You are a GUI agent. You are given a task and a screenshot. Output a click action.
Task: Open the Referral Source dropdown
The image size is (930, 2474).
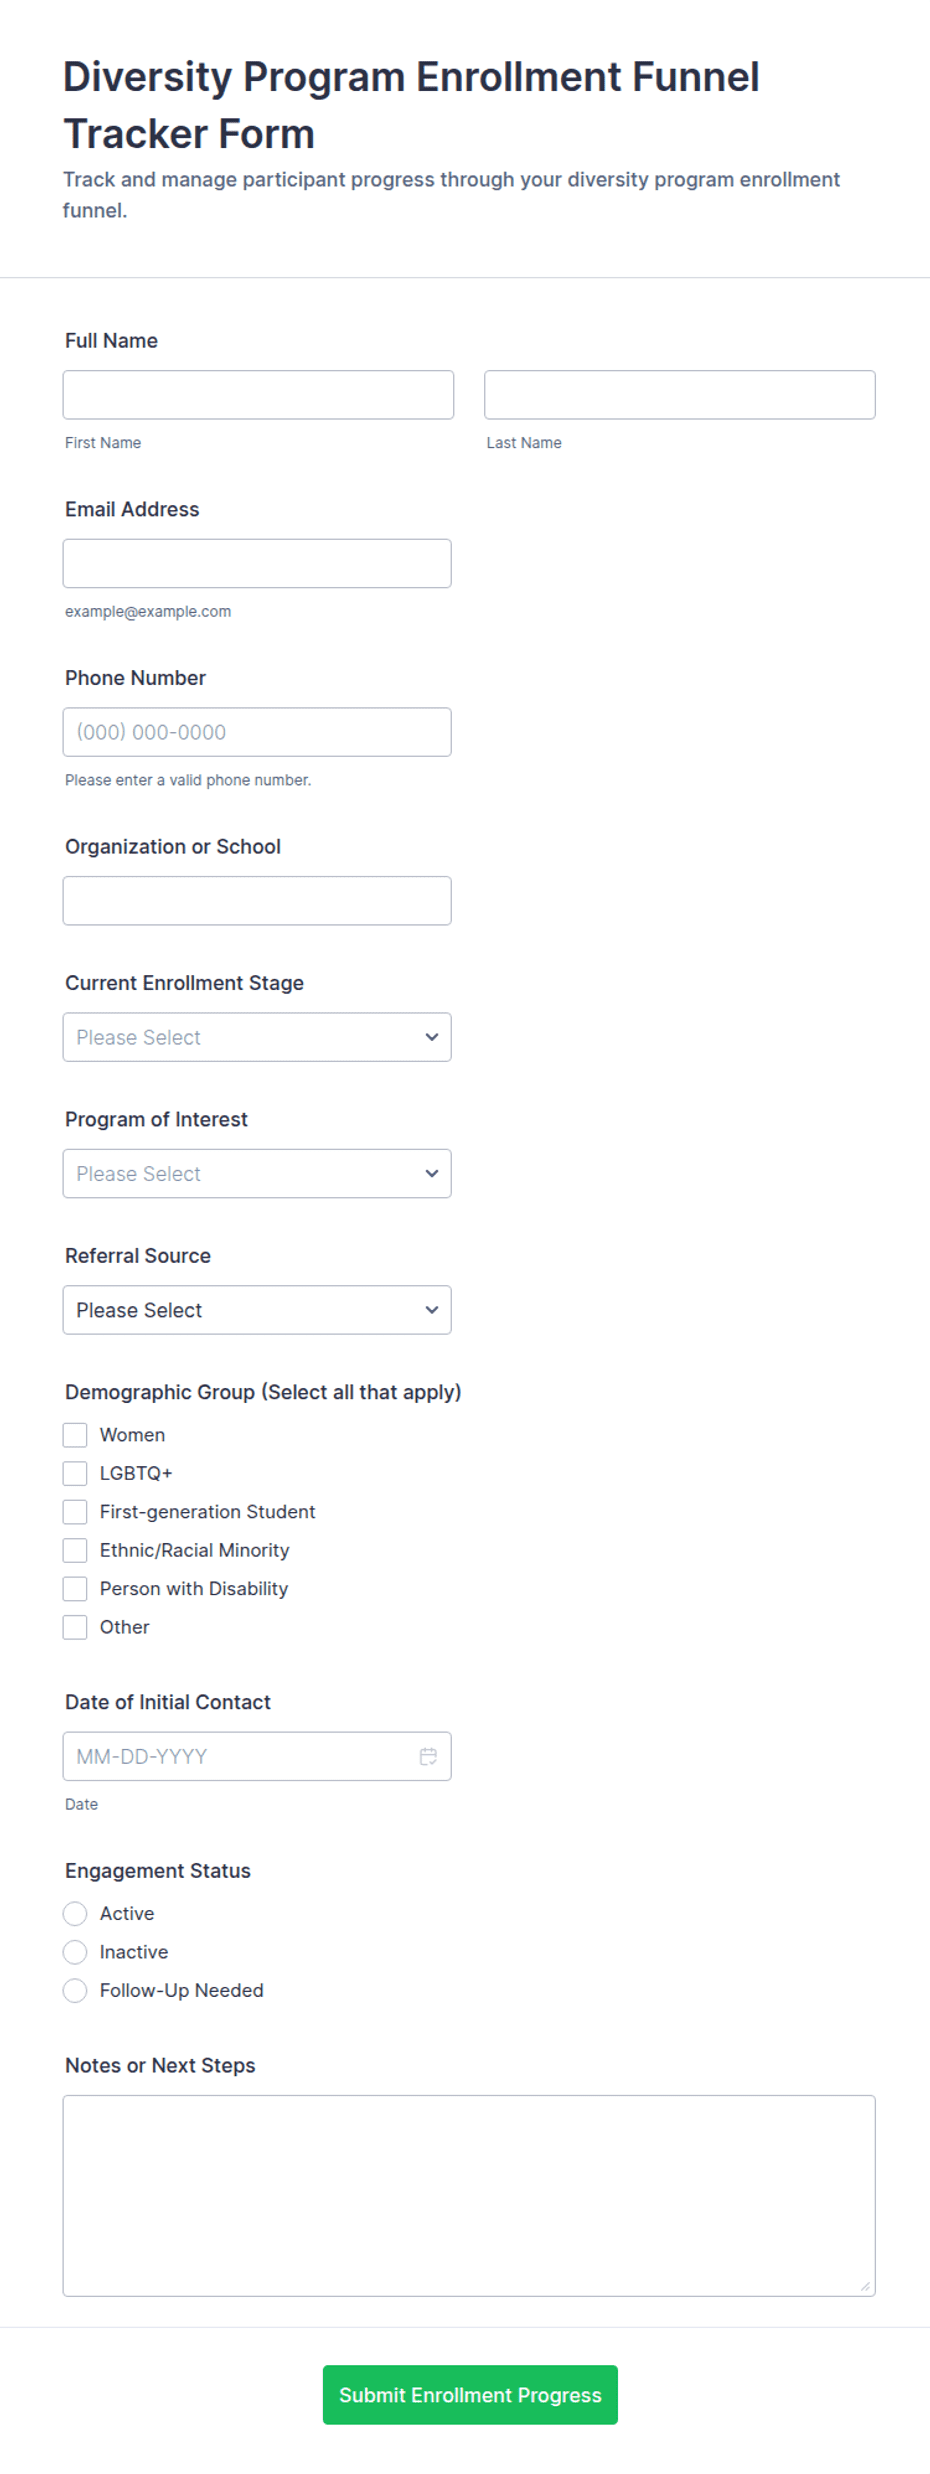(257, 1310)
